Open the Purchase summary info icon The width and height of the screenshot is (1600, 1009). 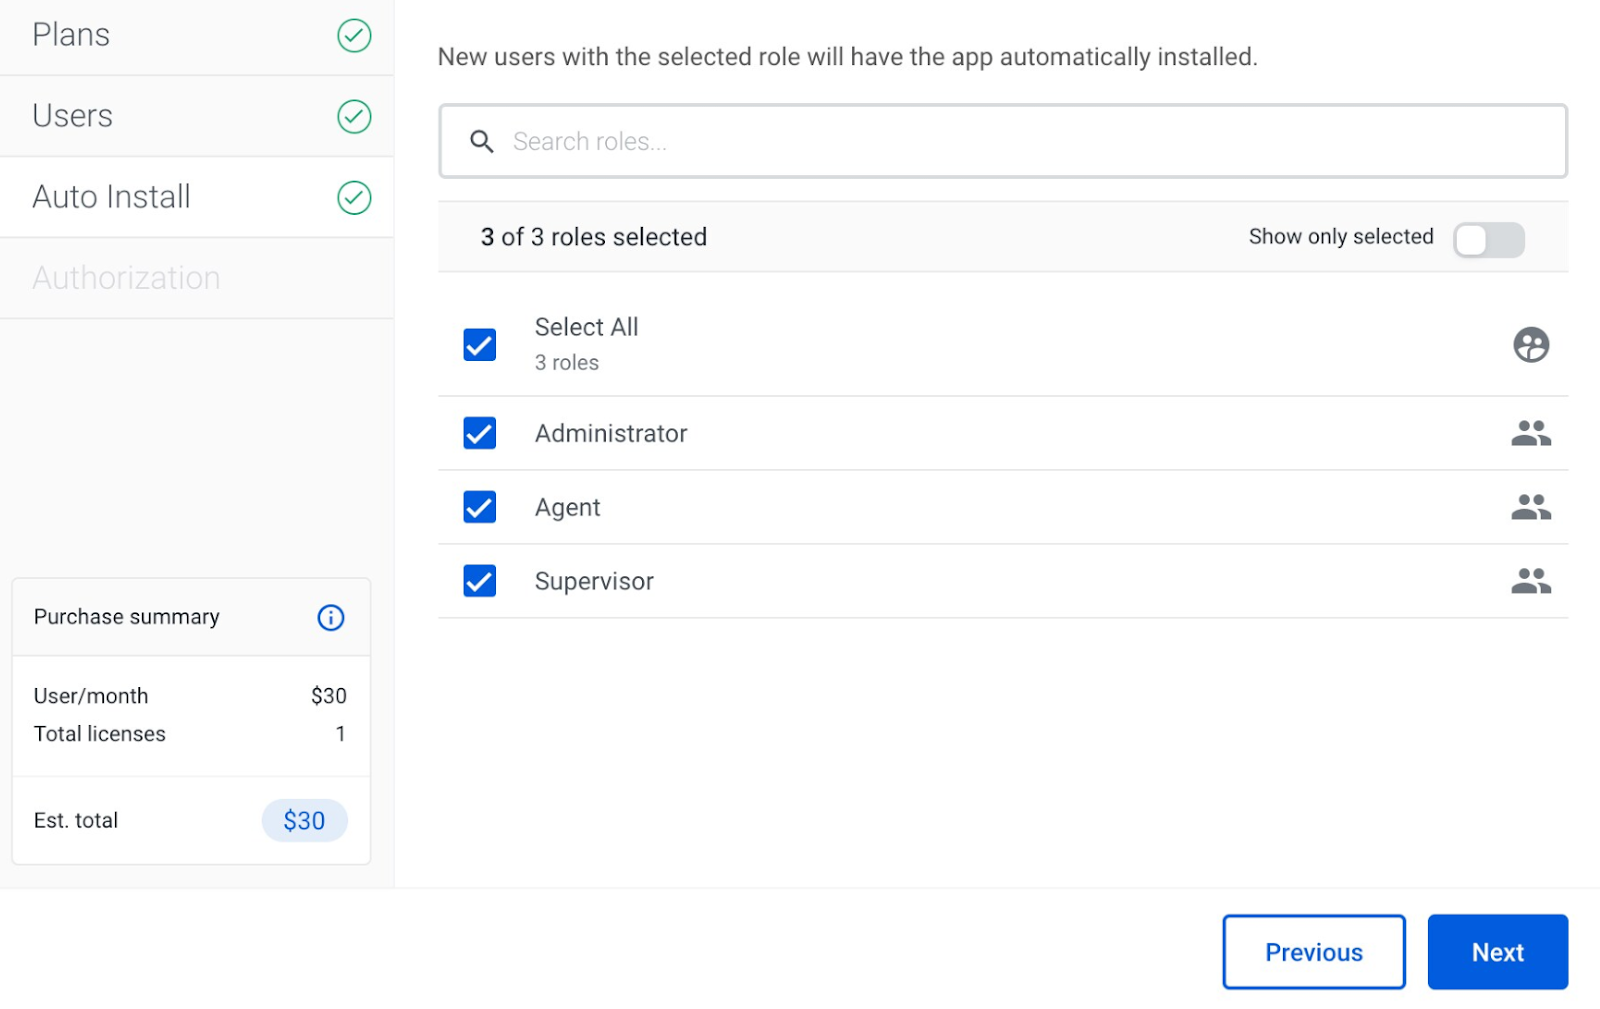[331, 618]
